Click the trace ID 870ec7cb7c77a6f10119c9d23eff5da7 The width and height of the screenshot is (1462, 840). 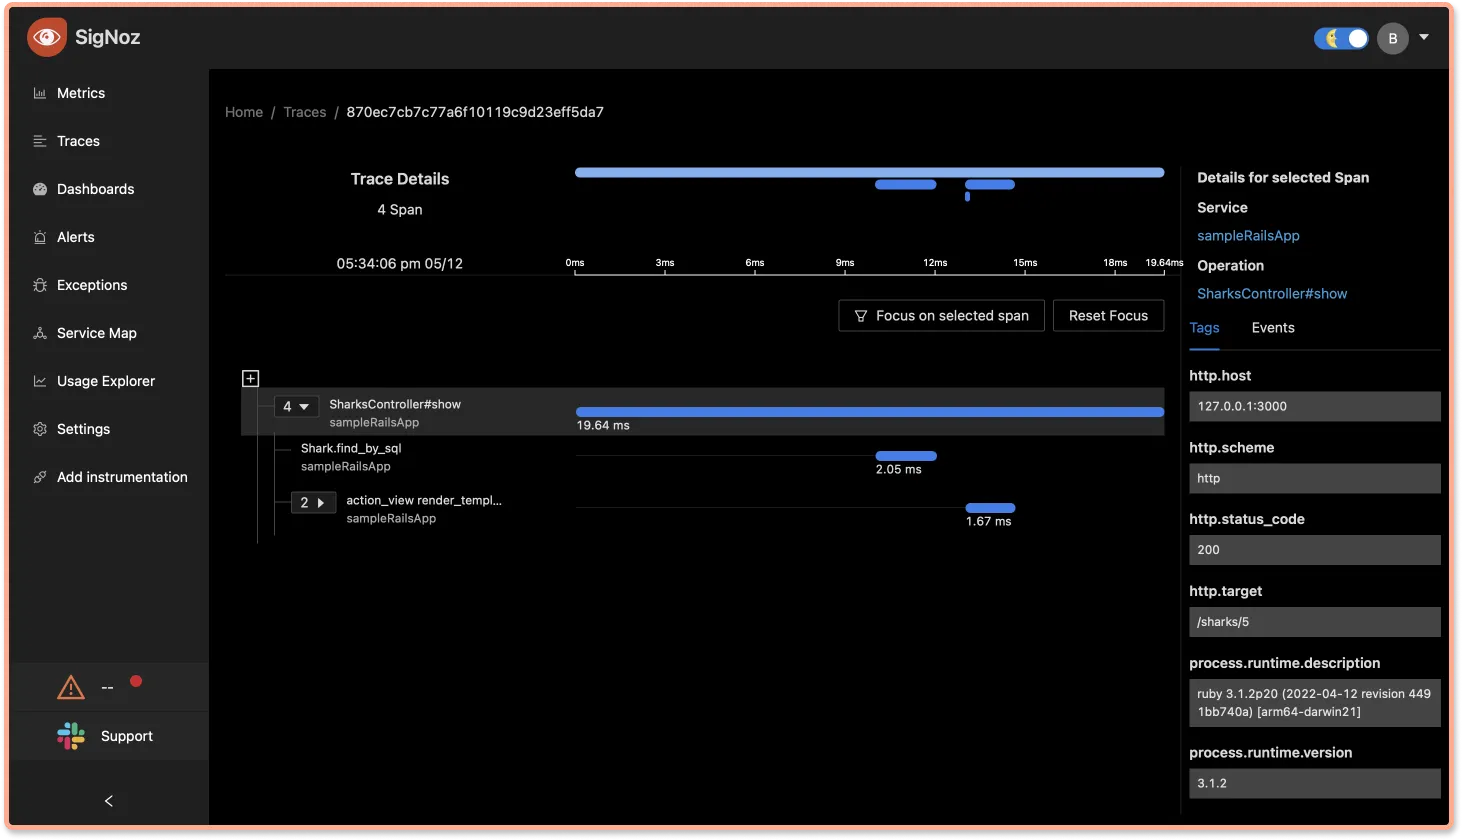tap(475, 112)
